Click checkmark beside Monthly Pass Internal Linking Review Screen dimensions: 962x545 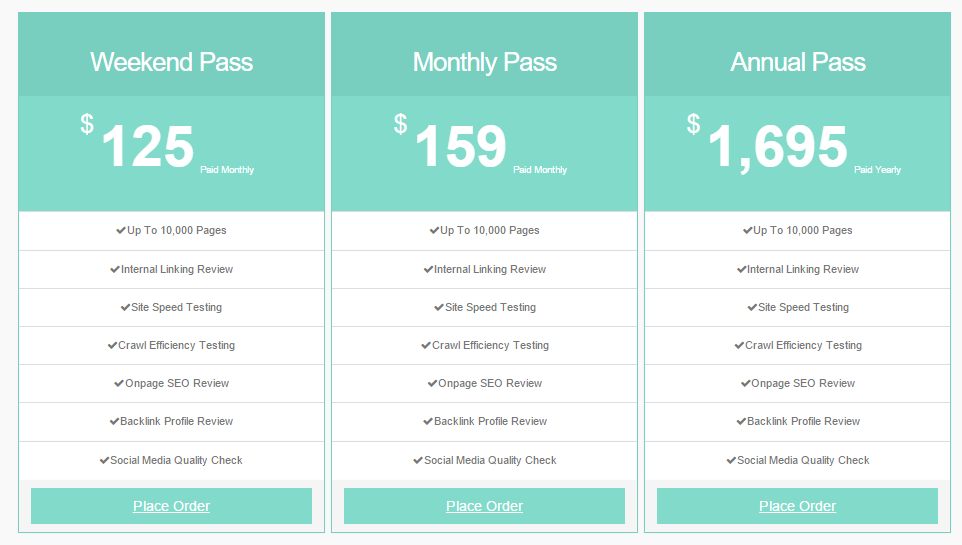(428, 270)
